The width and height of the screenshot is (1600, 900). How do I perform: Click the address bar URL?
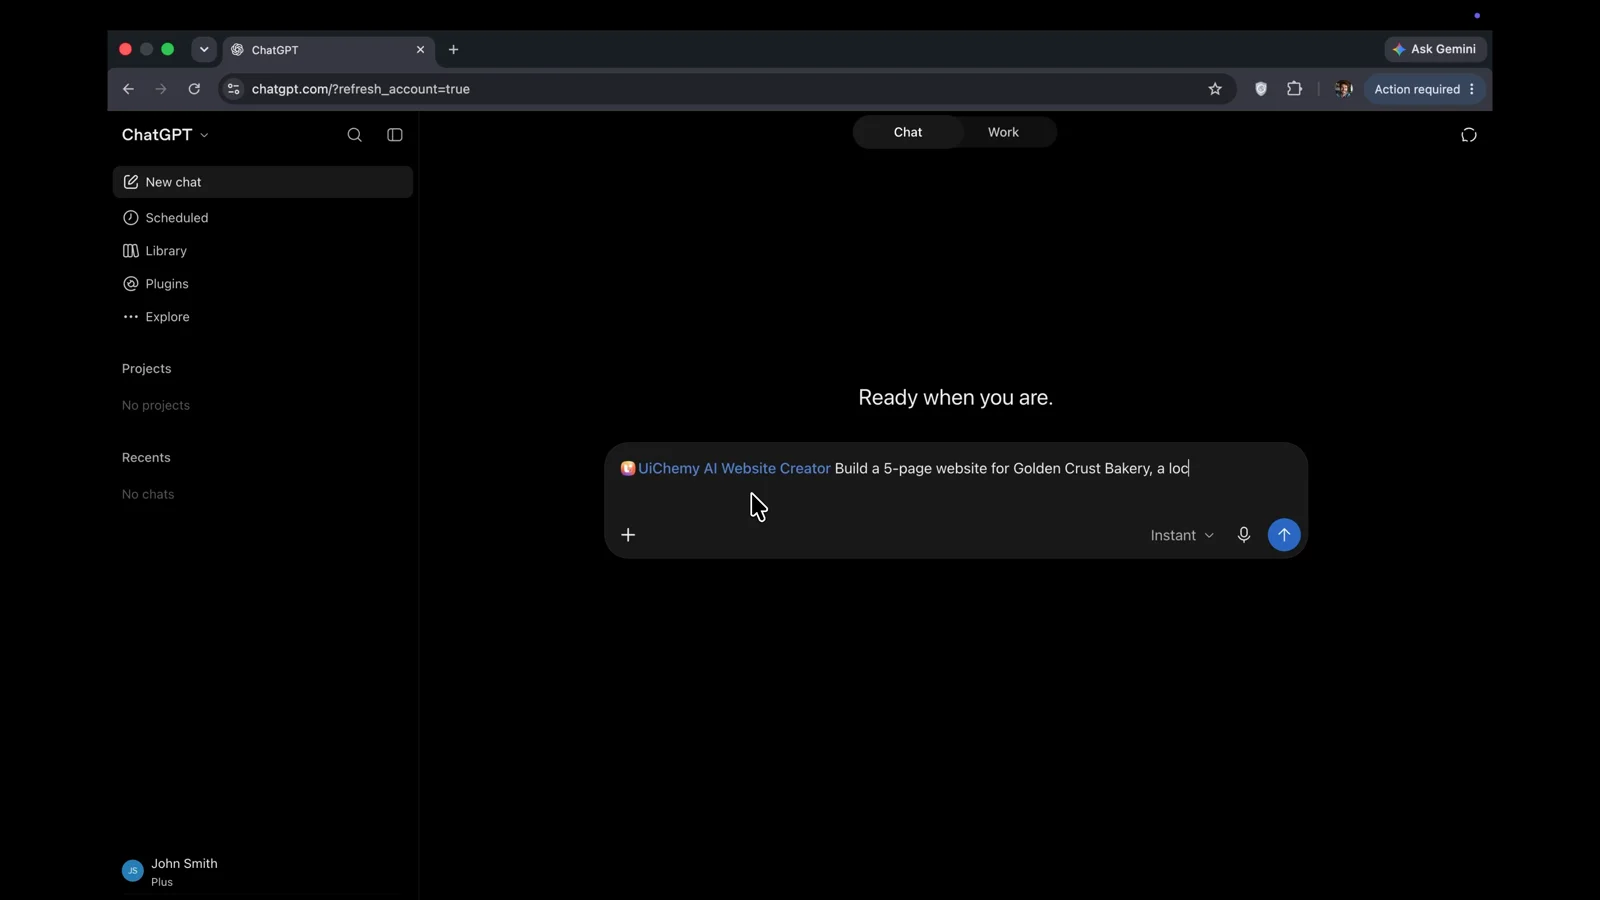[x=361, y=89]
